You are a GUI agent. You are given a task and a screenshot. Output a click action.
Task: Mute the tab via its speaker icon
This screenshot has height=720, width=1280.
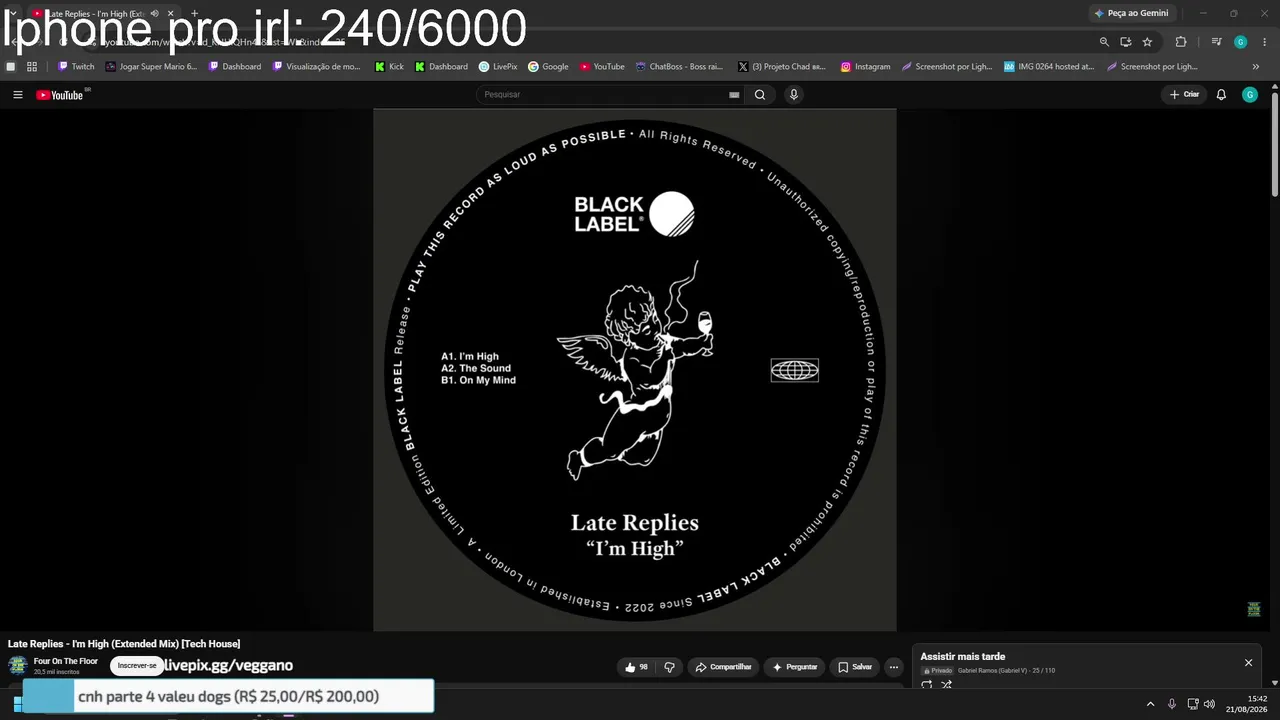click(154, 14)
